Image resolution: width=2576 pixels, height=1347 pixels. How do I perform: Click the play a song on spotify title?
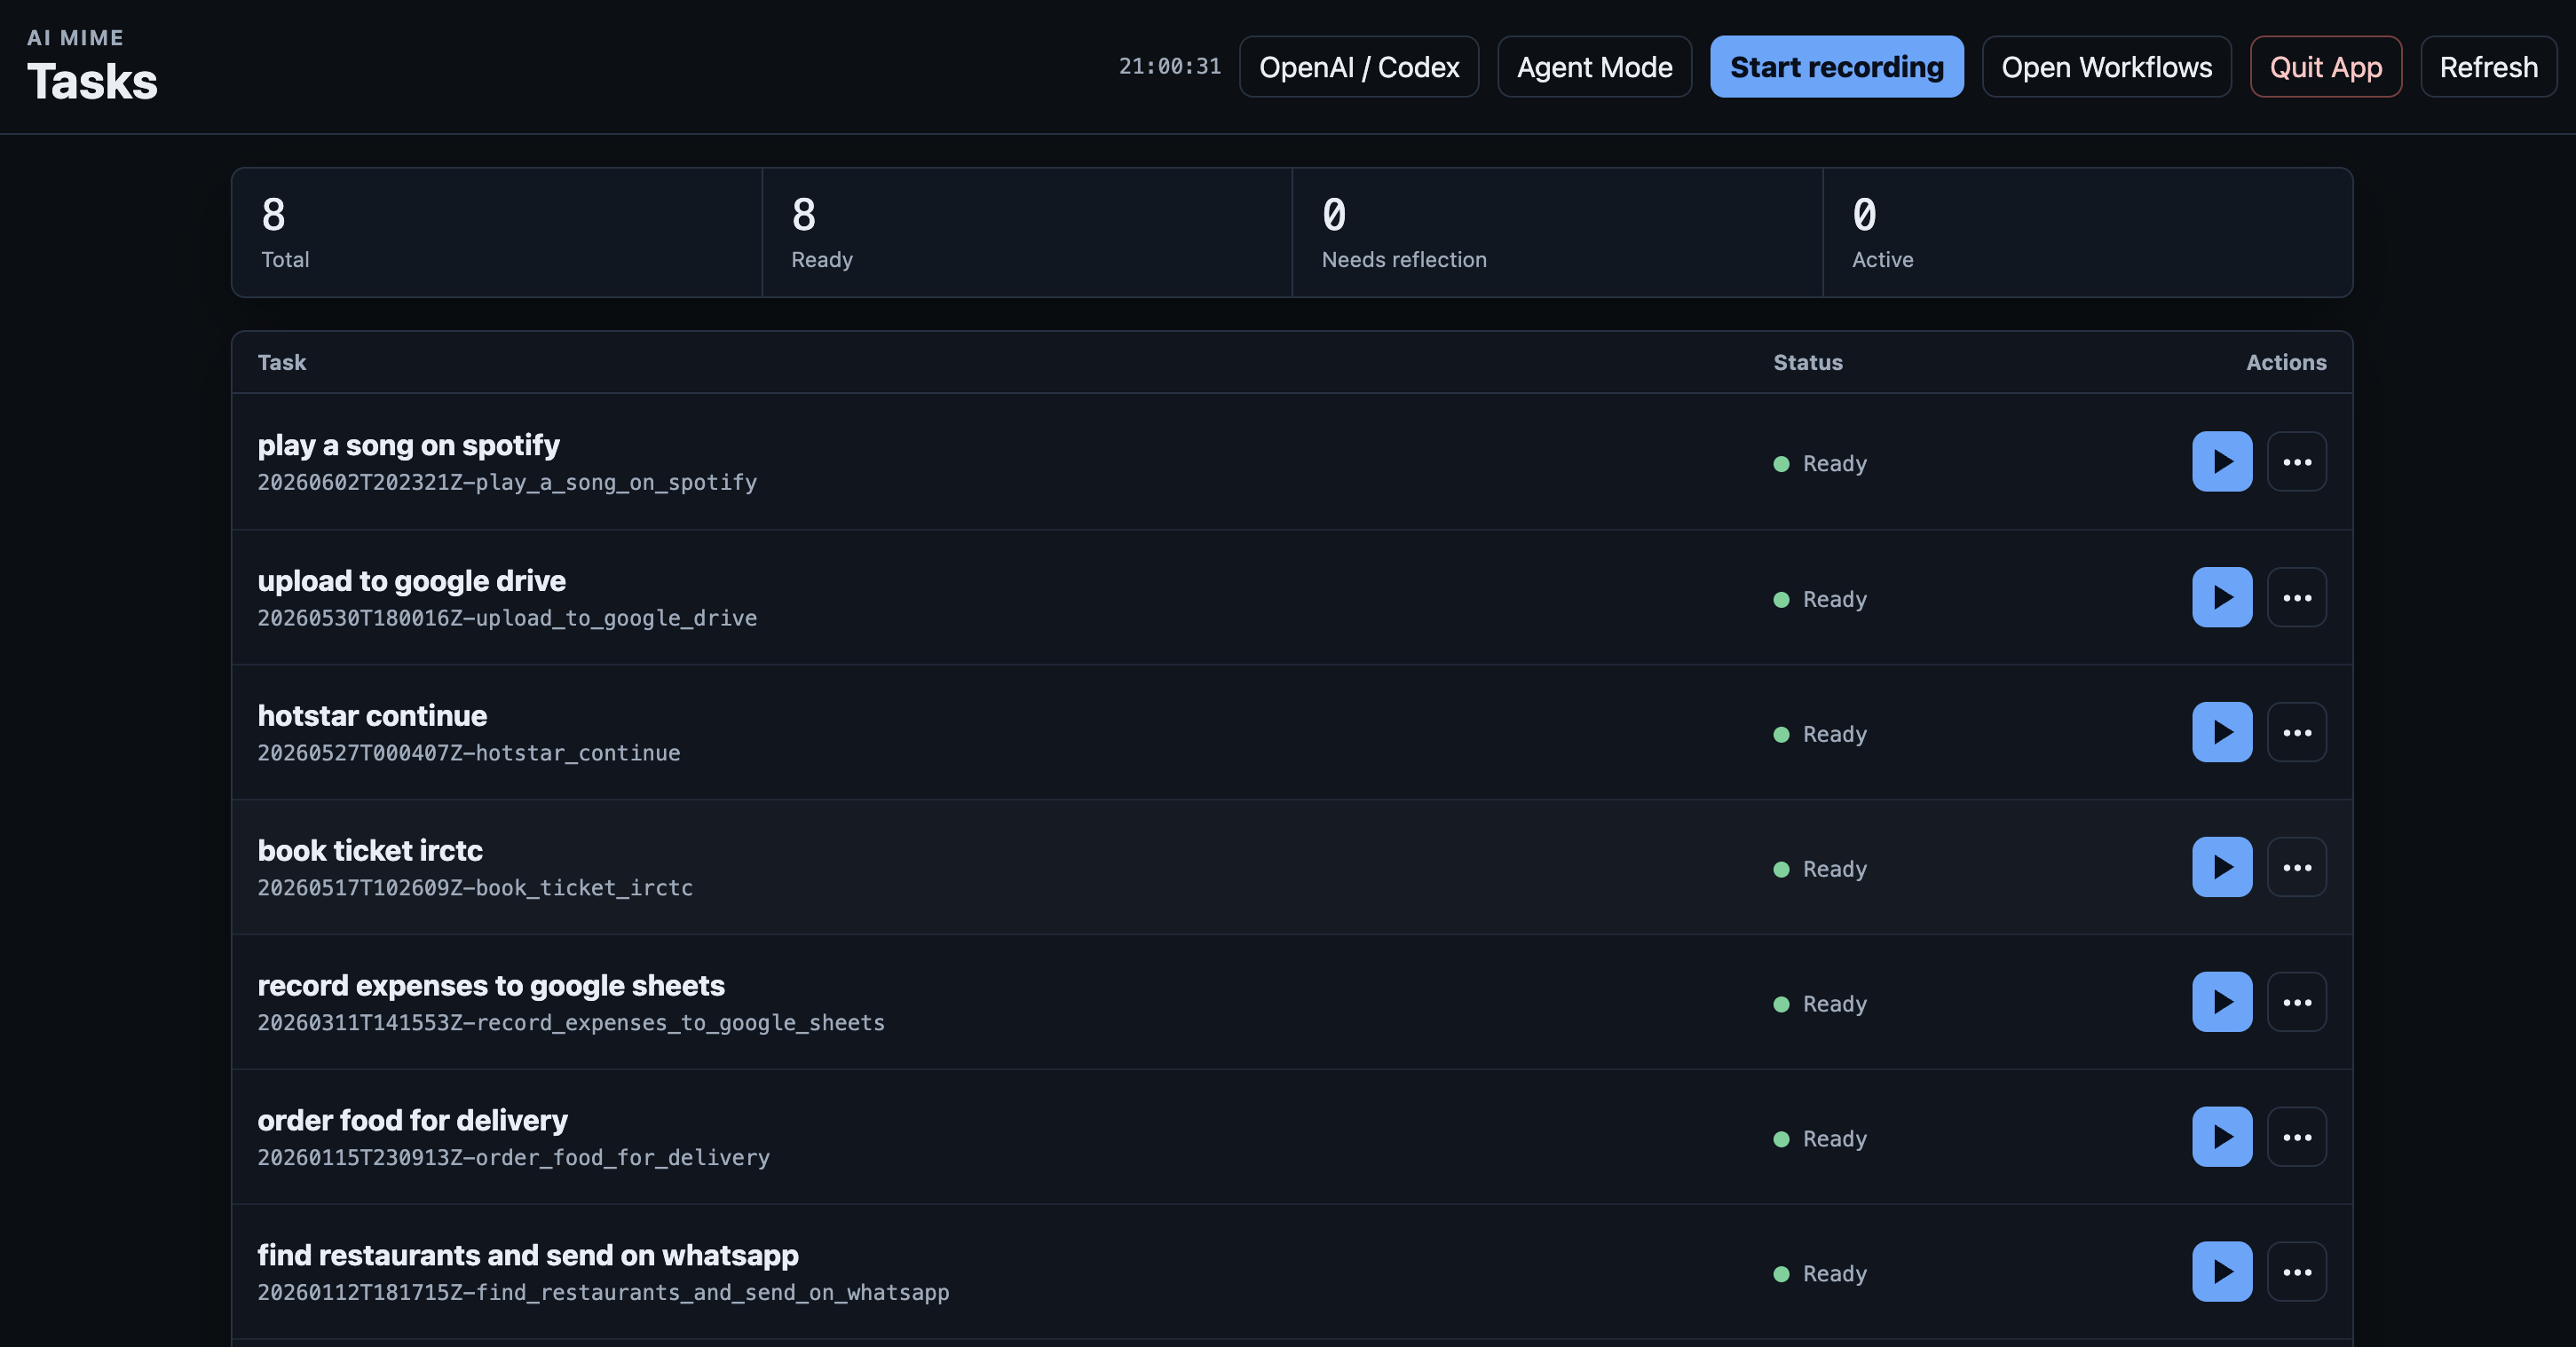tap(408, 445)
